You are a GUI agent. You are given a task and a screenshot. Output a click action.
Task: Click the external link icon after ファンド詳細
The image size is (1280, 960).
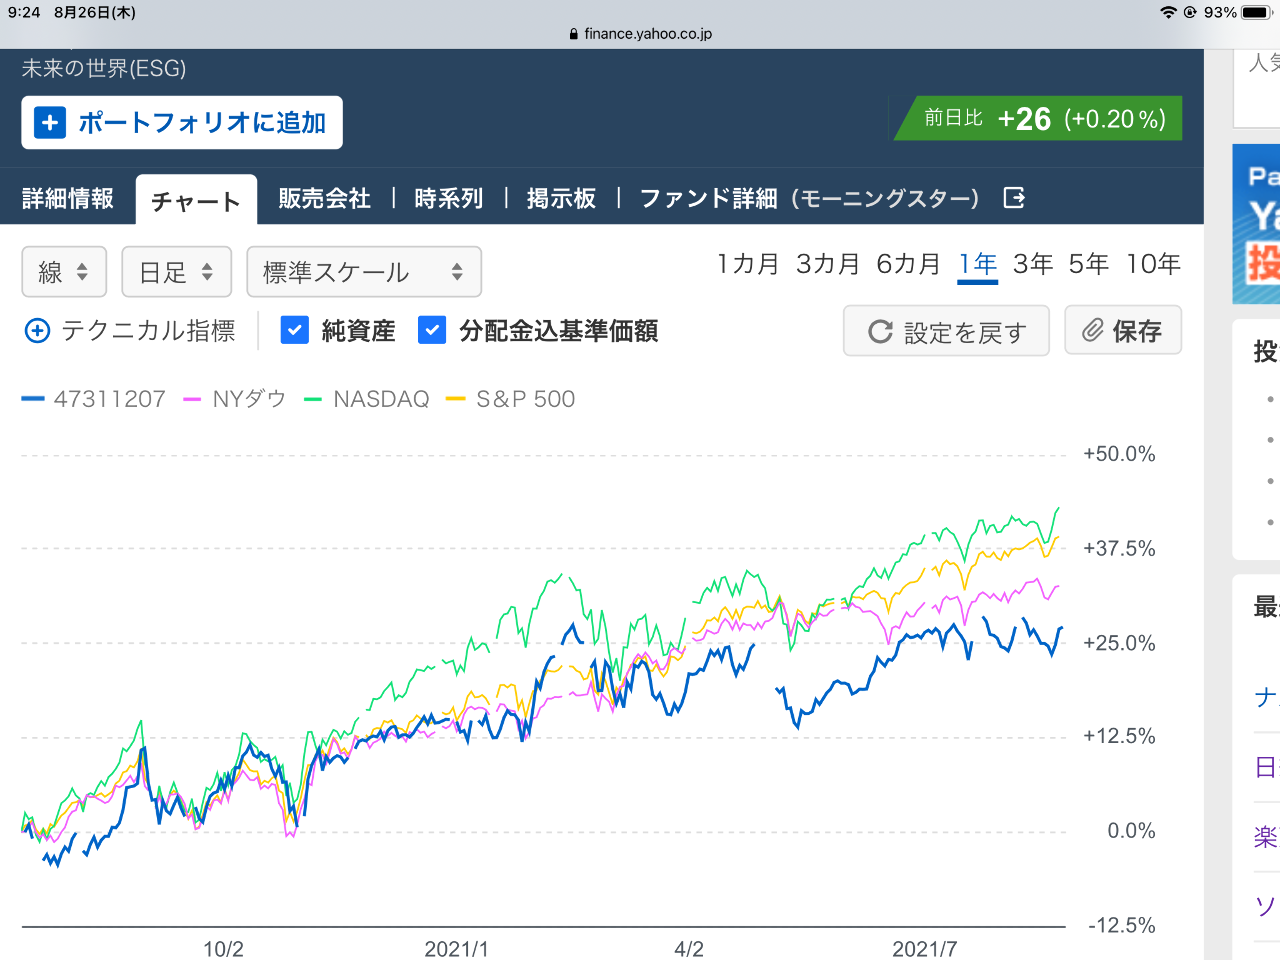tap(1014, 198)
